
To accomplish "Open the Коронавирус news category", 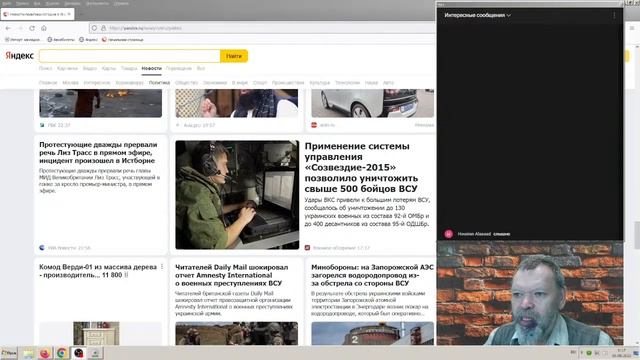I will click(x=129, y=83).
